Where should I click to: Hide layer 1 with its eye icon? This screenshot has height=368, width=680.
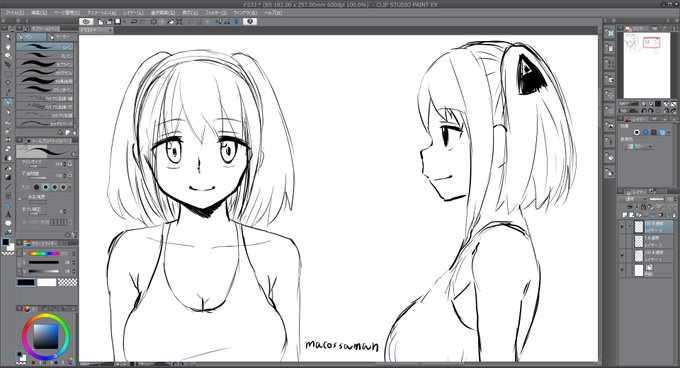(x=622, y=256)
